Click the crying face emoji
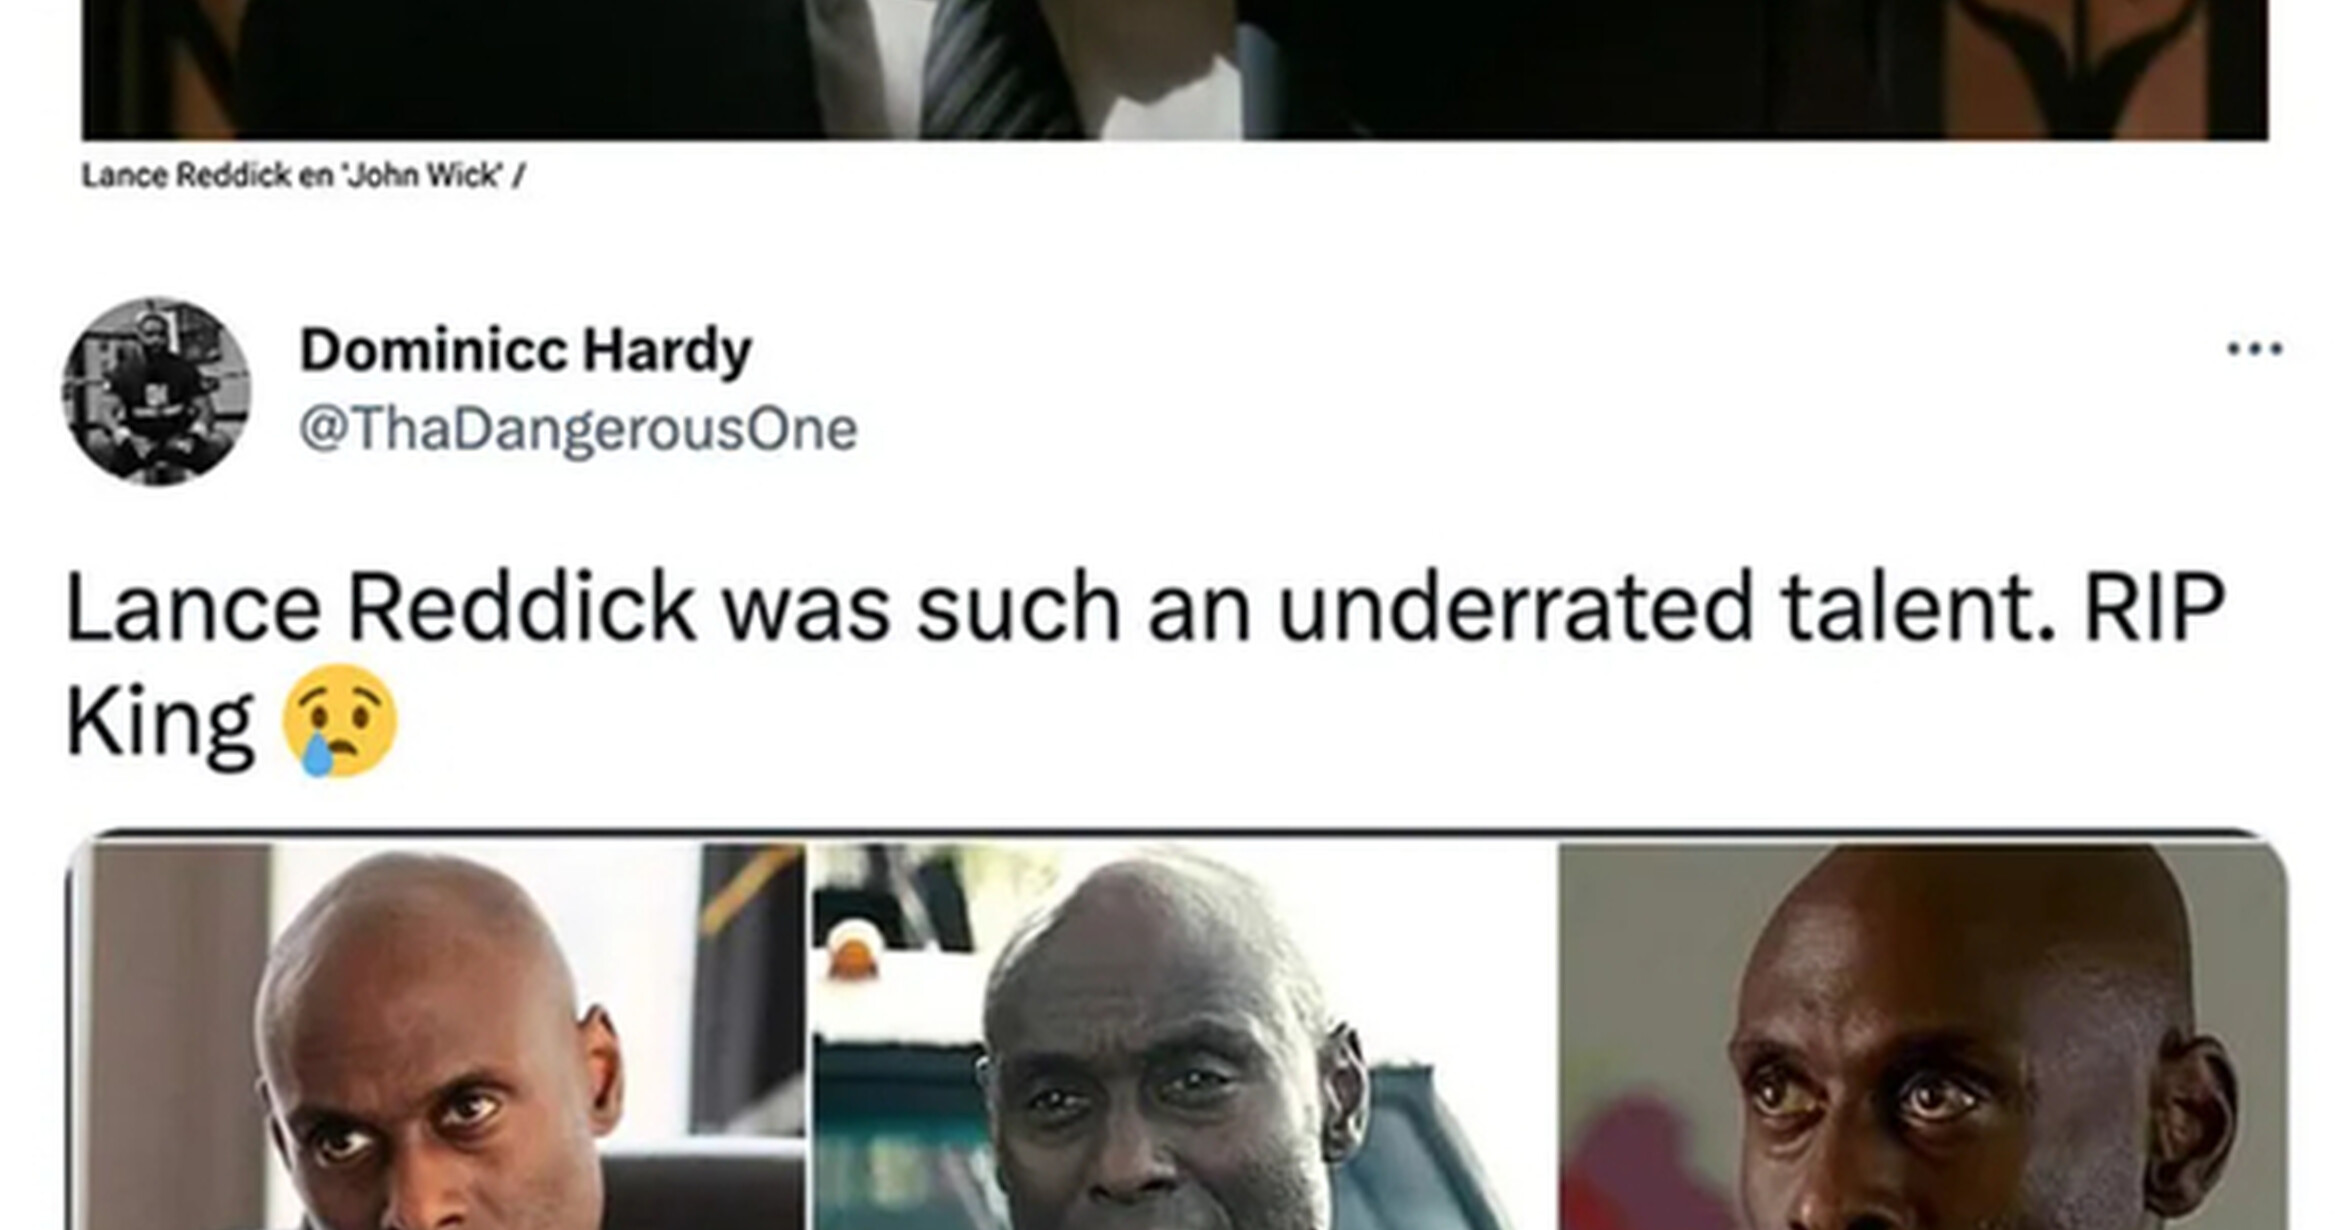 tap(340, 720)
